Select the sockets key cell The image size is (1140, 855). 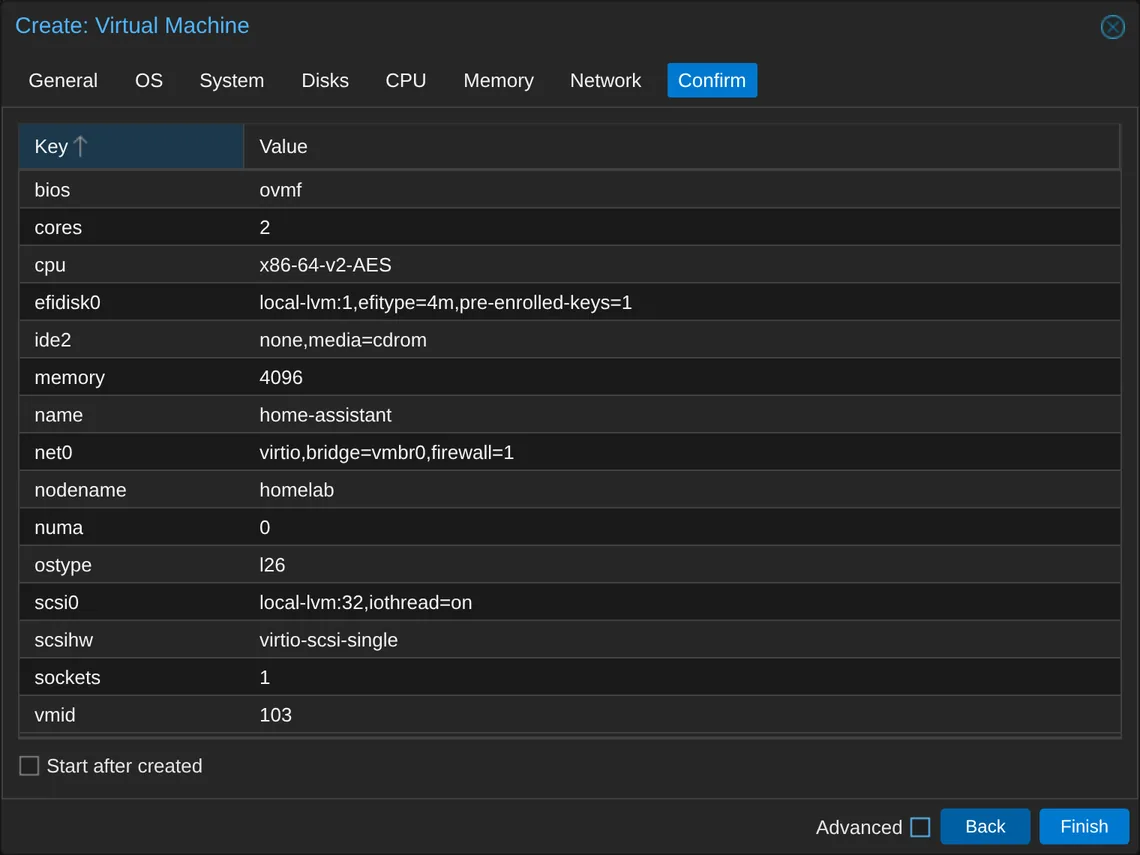coord(131,678)
